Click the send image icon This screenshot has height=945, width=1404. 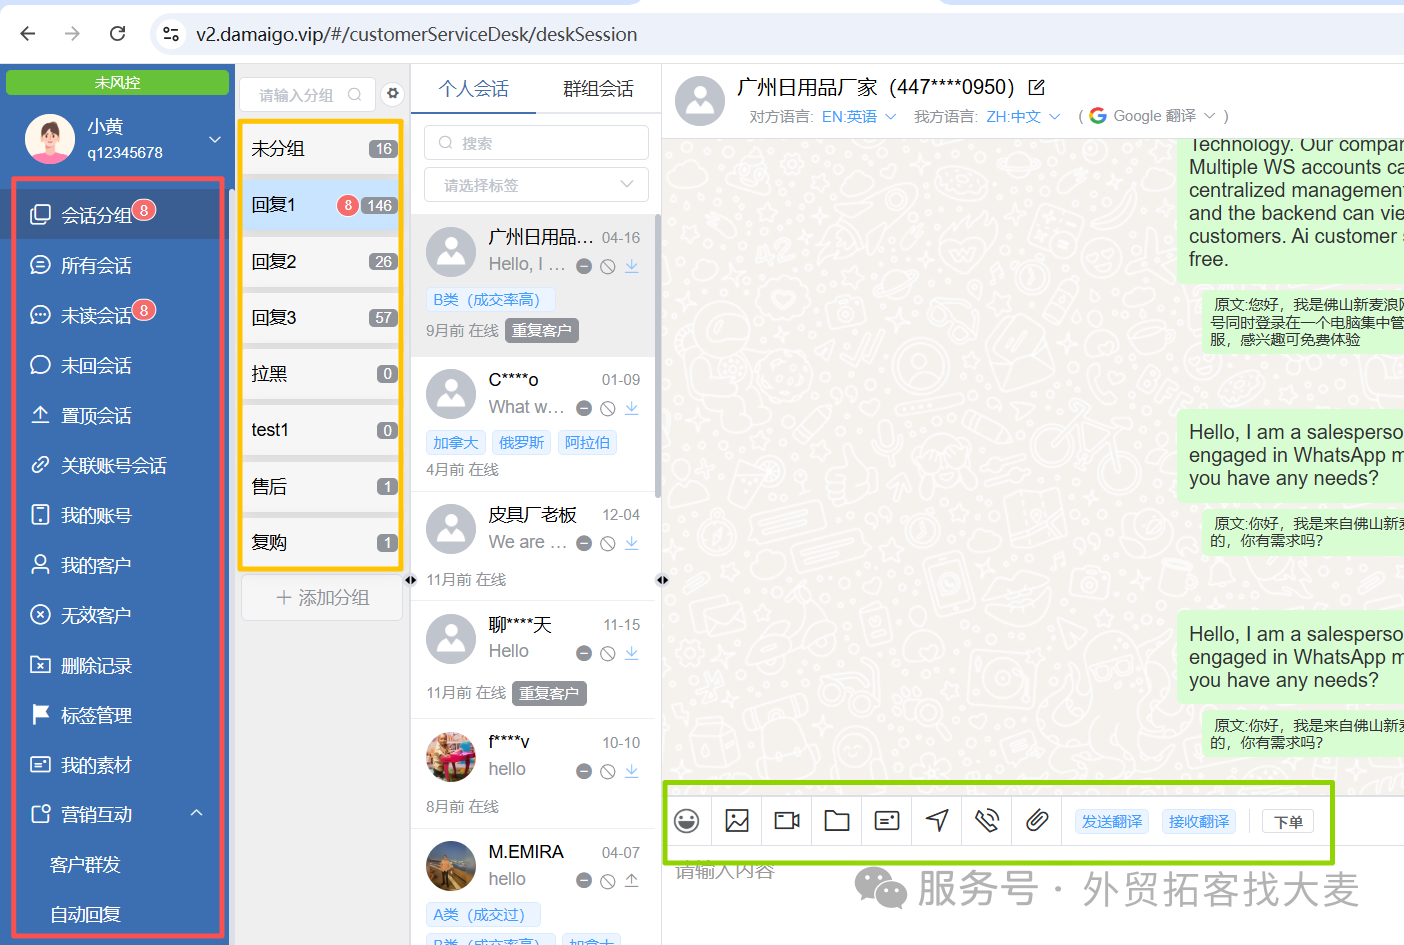click(737, 821)
